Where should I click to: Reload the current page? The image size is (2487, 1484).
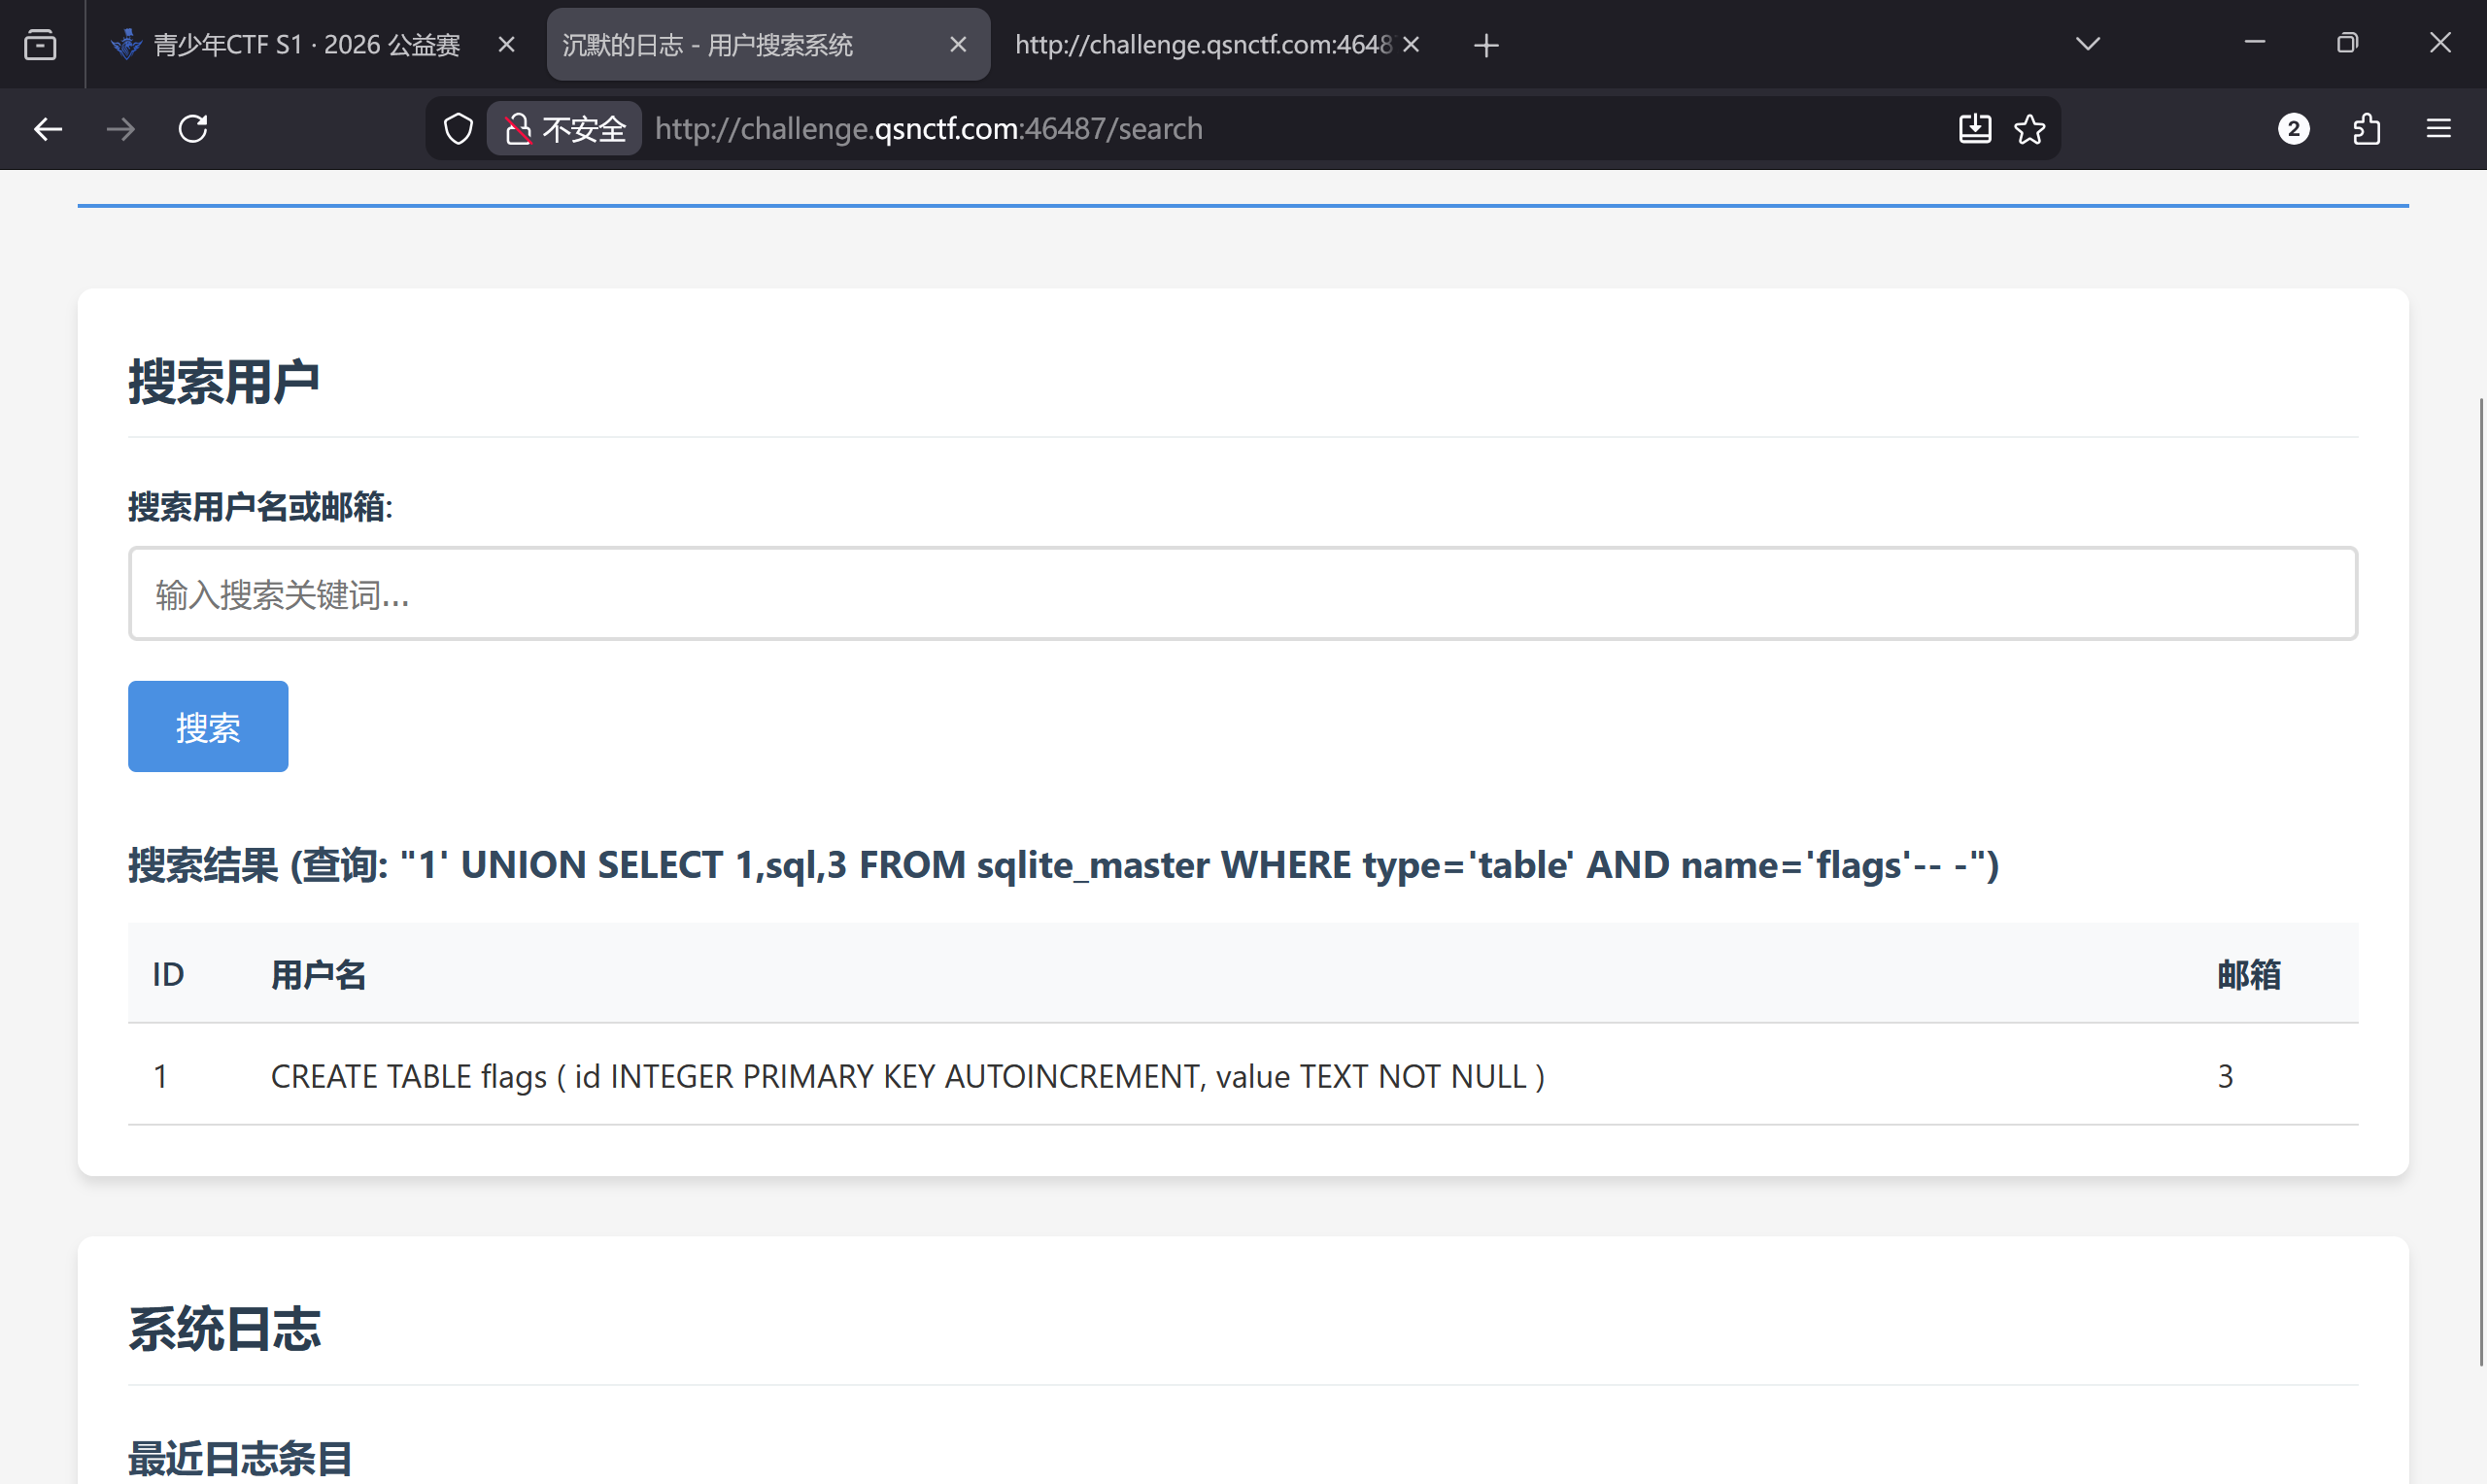(193, 129)
